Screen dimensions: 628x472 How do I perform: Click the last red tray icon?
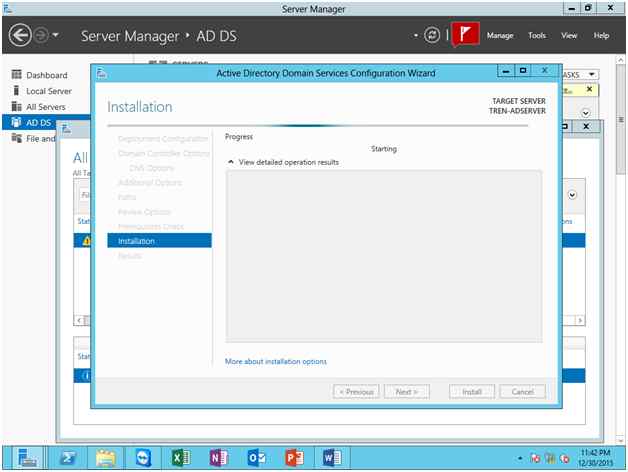(565, 458)
